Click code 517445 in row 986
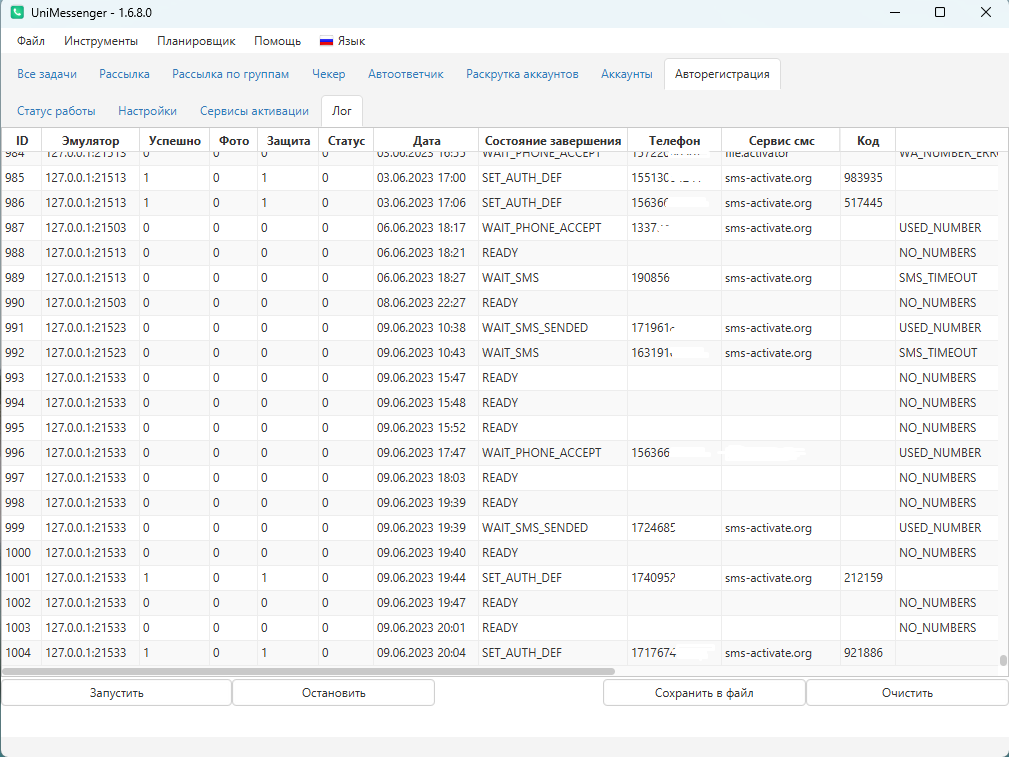The width and height of the screenshot is (1009, 757). [x=863, y=203]
